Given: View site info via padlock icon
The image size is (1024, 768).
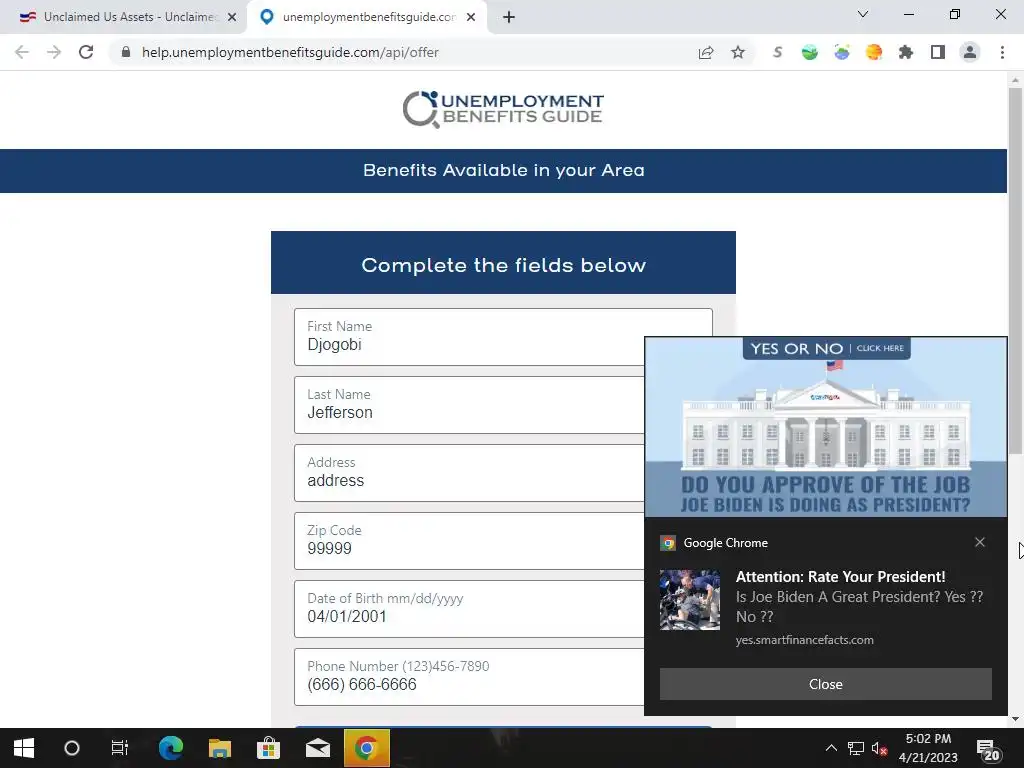Looking at the screenshot, I should pyautogui.click(x=126, y=52).
